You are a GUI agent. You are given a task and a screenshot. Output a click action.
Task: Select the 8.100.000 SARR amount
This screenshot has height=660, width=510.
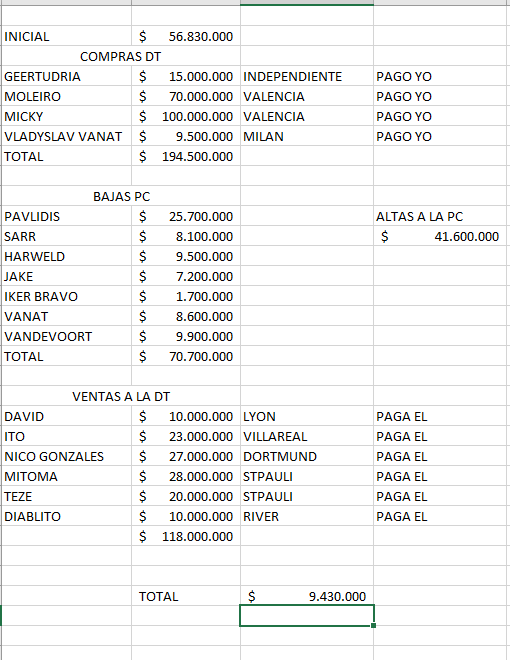coord(186,236)
